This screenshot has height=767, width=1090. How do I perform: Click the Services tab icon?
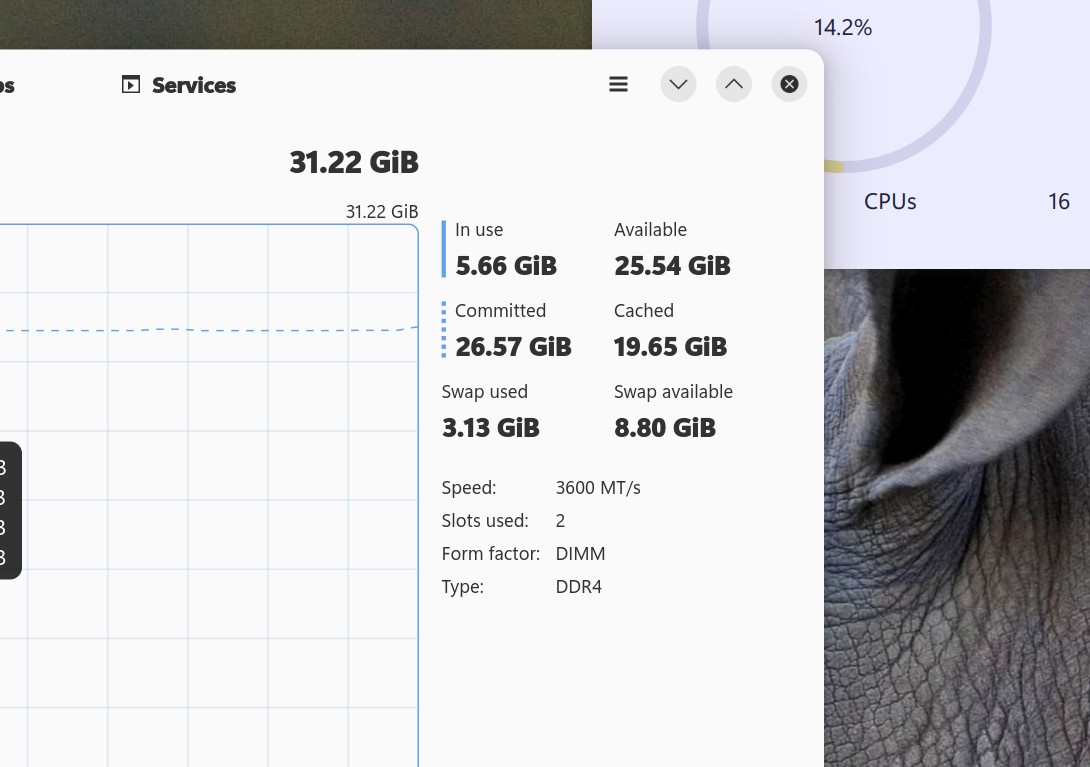[x=131, y=85]
